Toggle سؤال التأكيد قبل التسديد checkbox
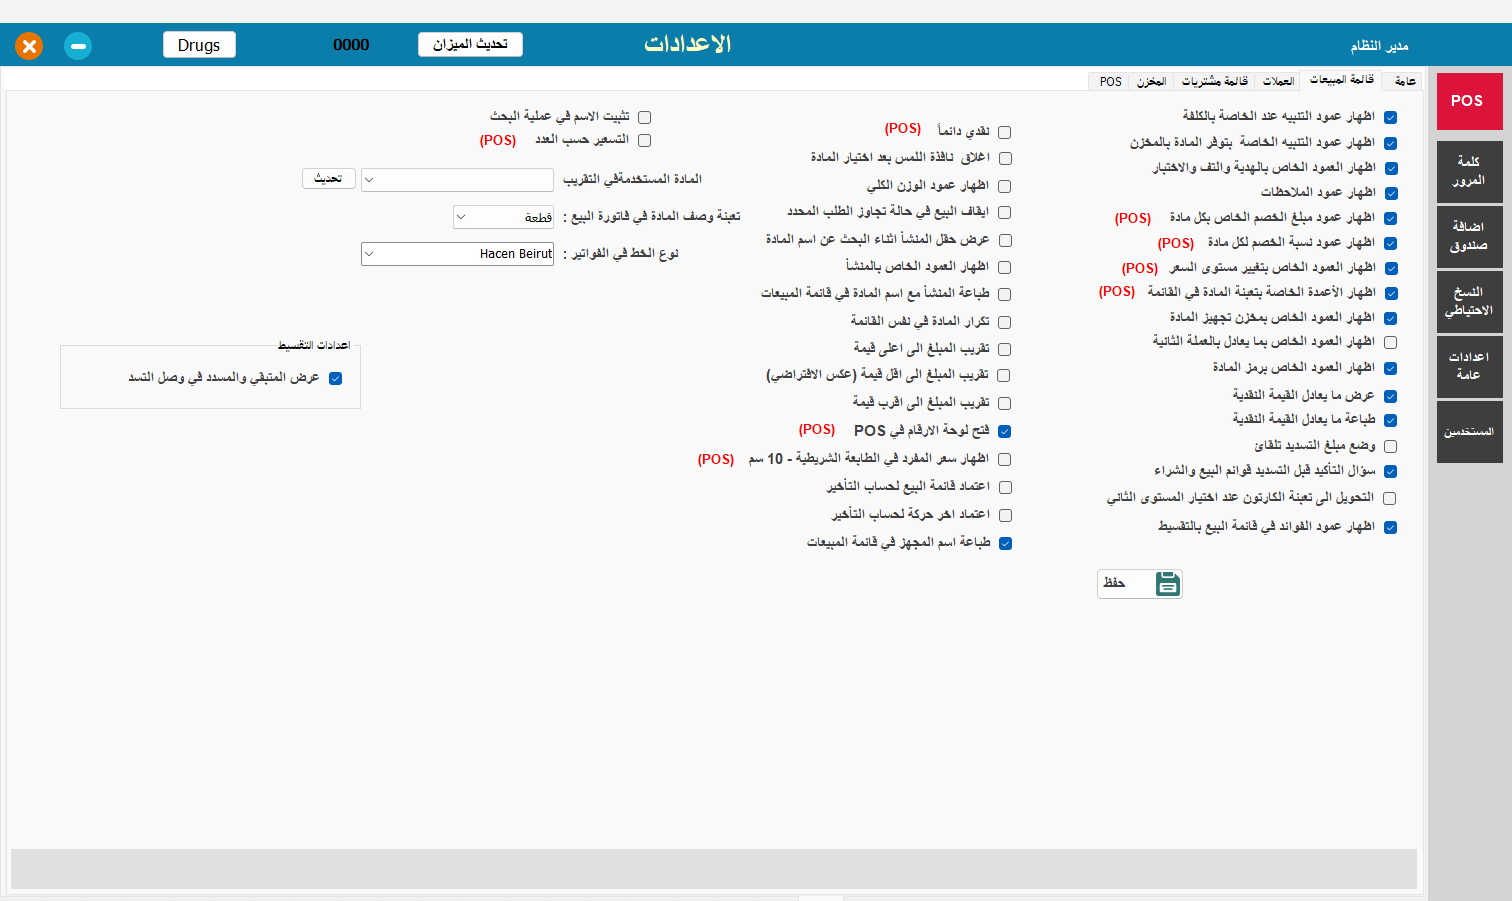Image resolution: width=1512 pixels, height=901 pixels. (1390, 471)
